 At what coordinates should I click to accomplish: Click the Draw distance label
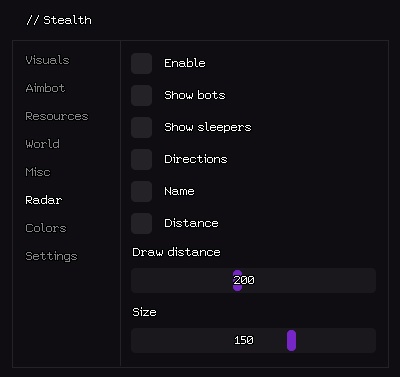pyautogui.click(x=176, y=252)
